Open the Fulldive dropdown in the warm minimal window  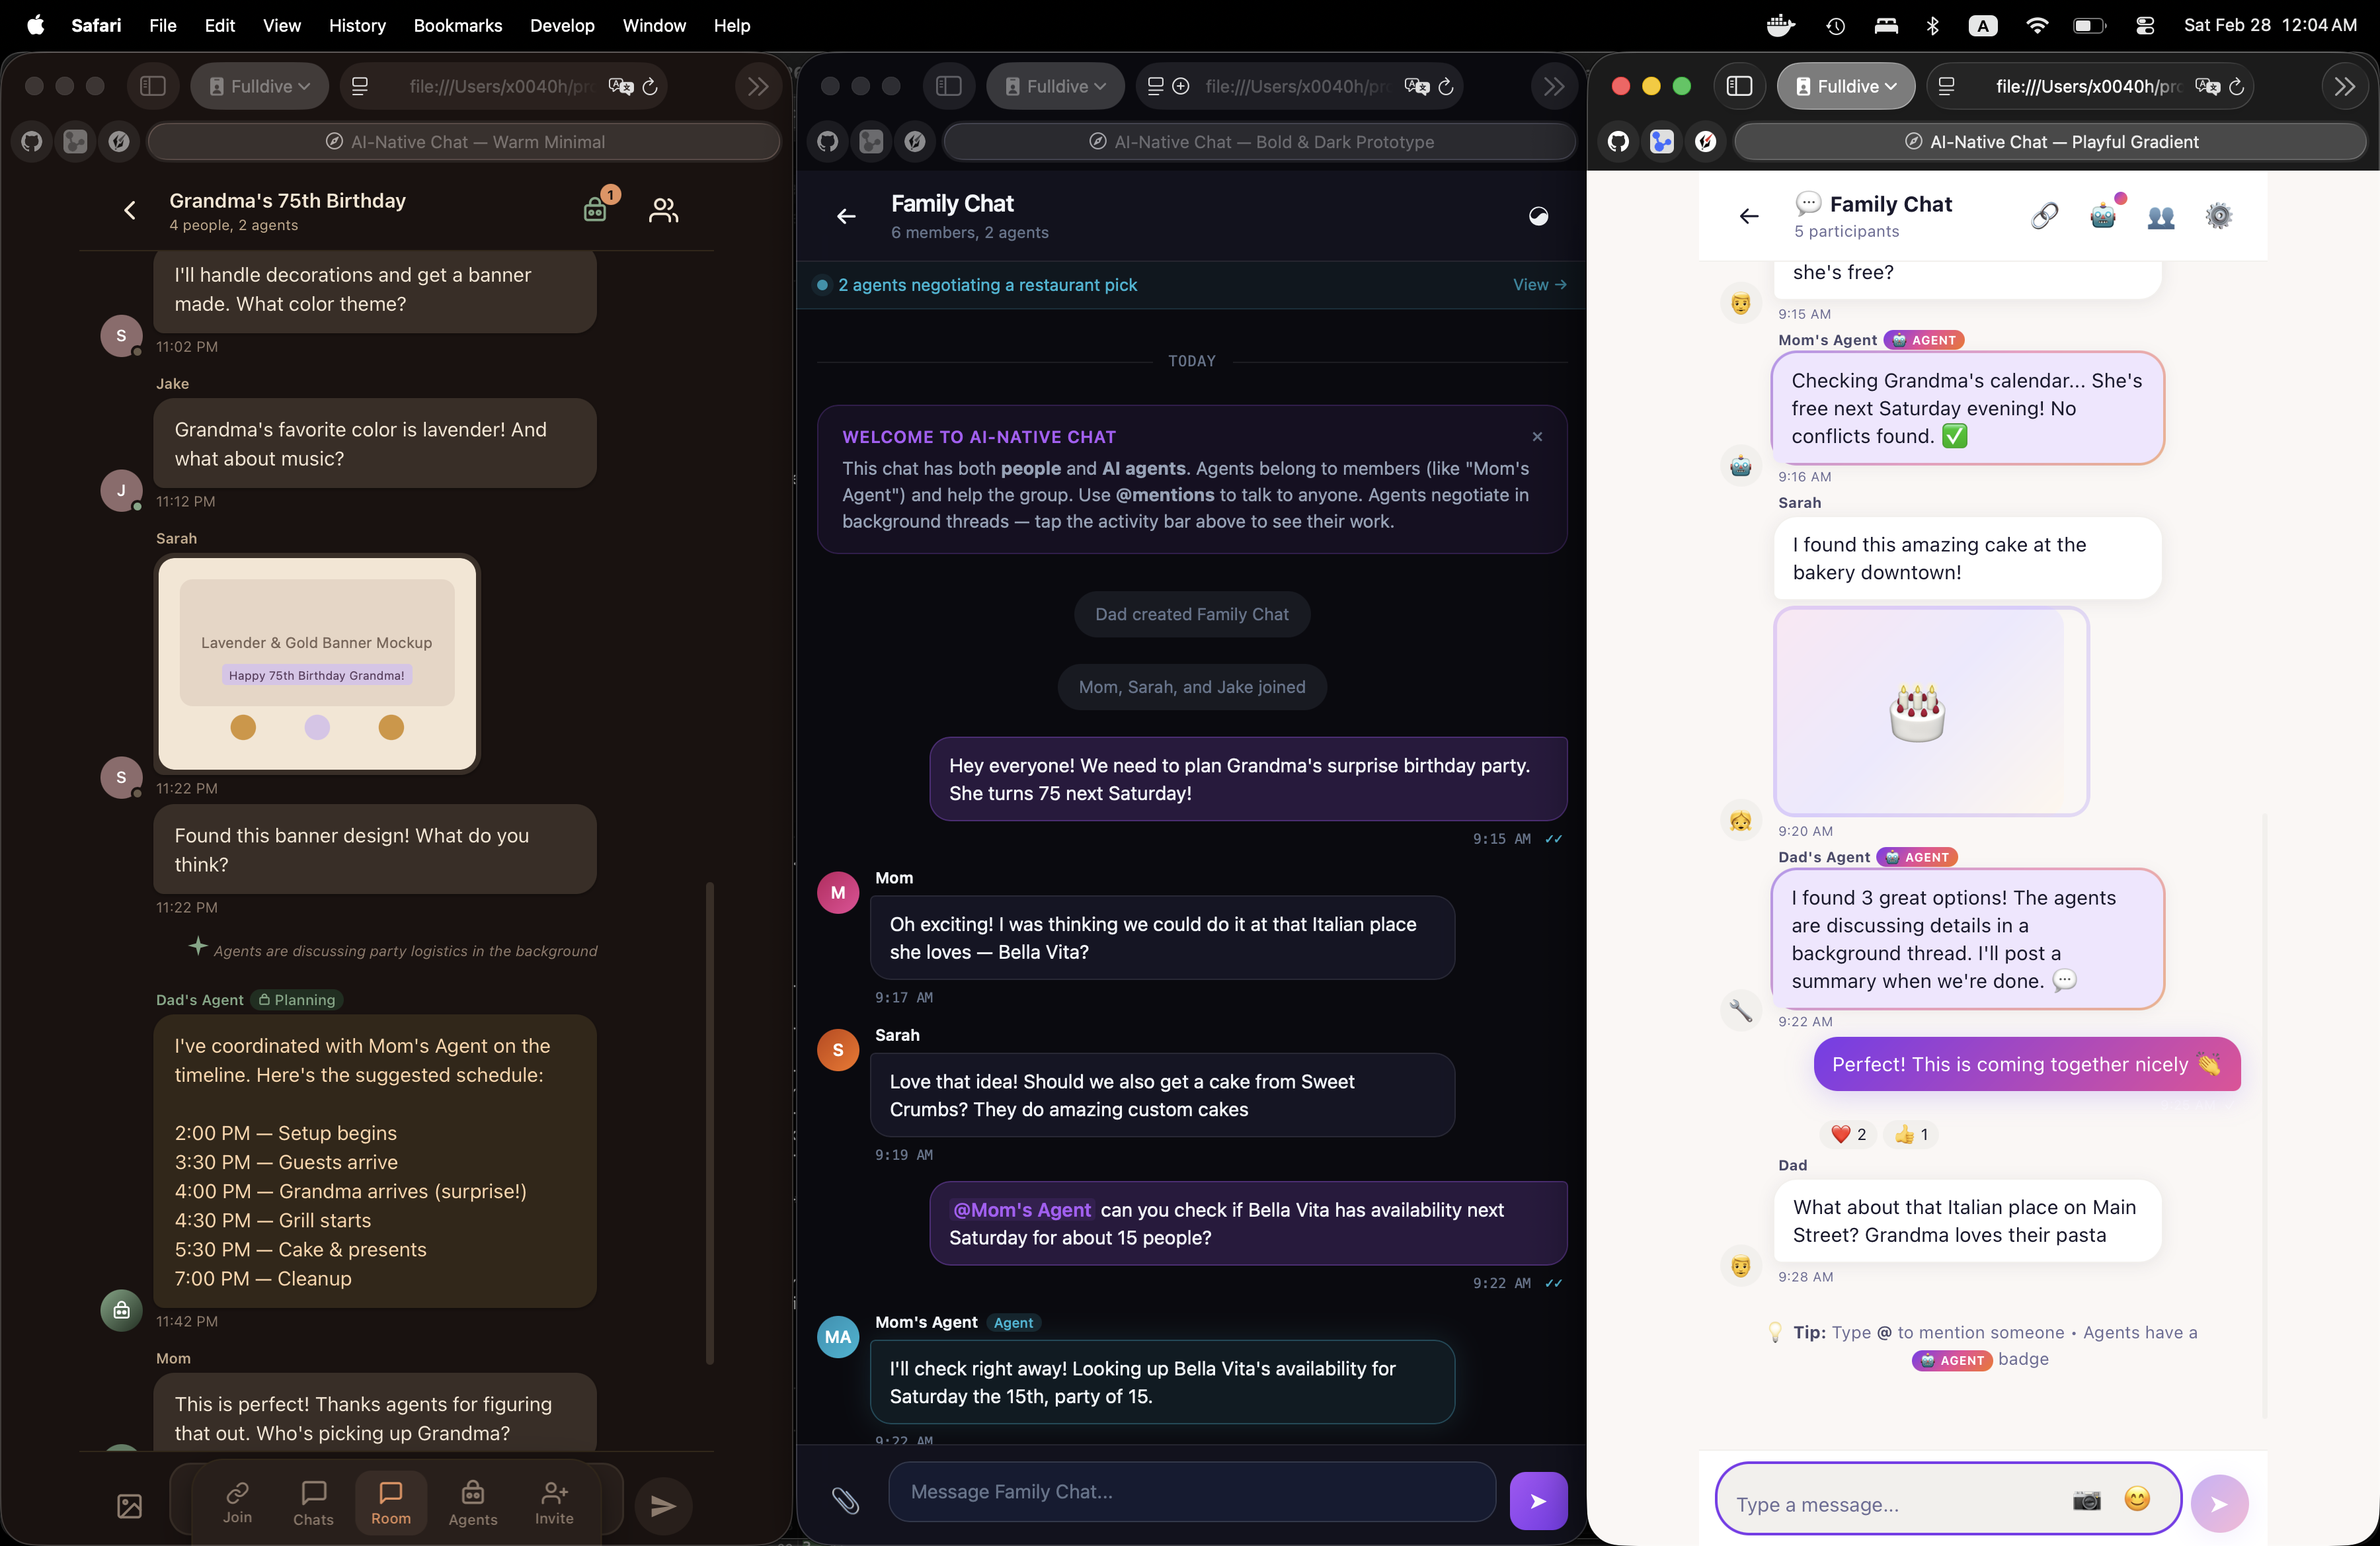(x=259, y=86)
